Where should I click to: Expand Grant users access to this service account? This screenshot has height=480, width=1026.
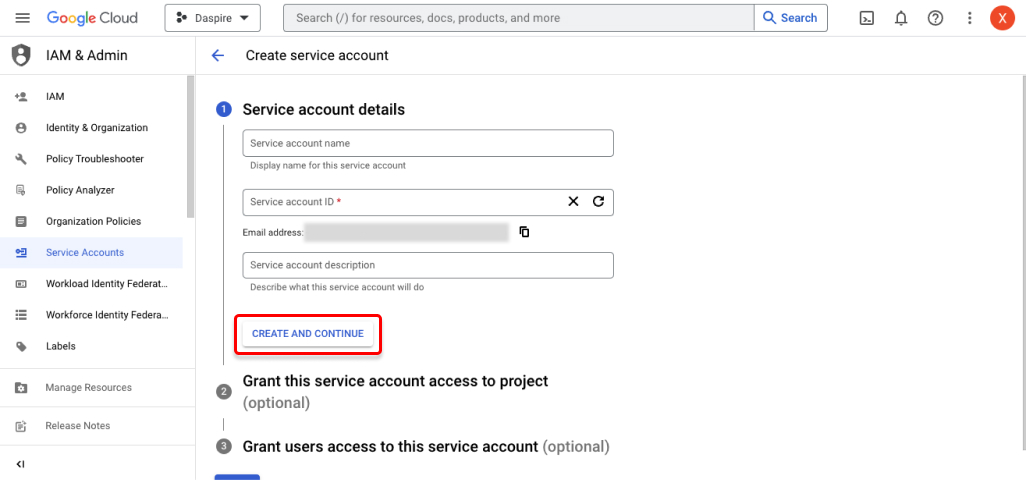(x=426, y=447)
